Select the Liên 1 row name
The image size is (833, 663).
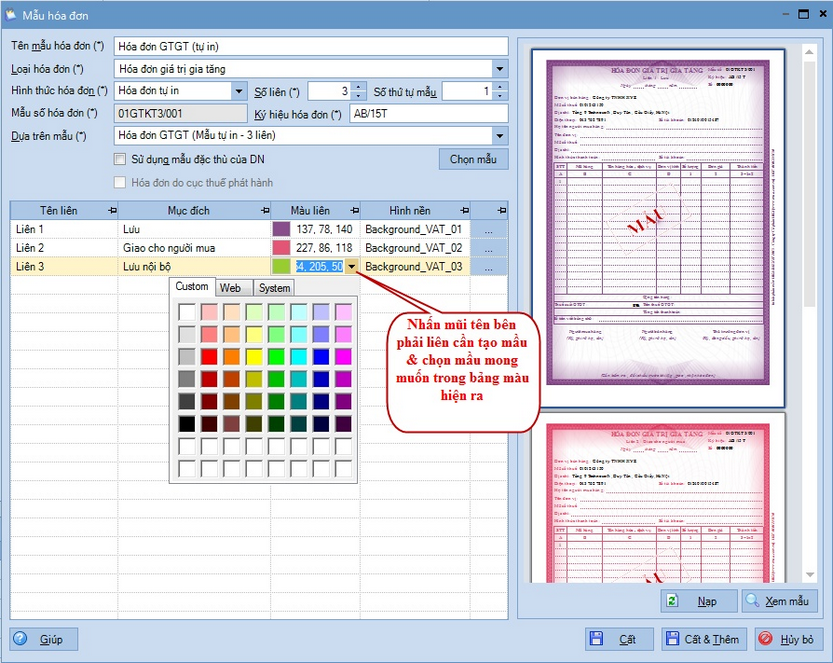click(30, 230)
